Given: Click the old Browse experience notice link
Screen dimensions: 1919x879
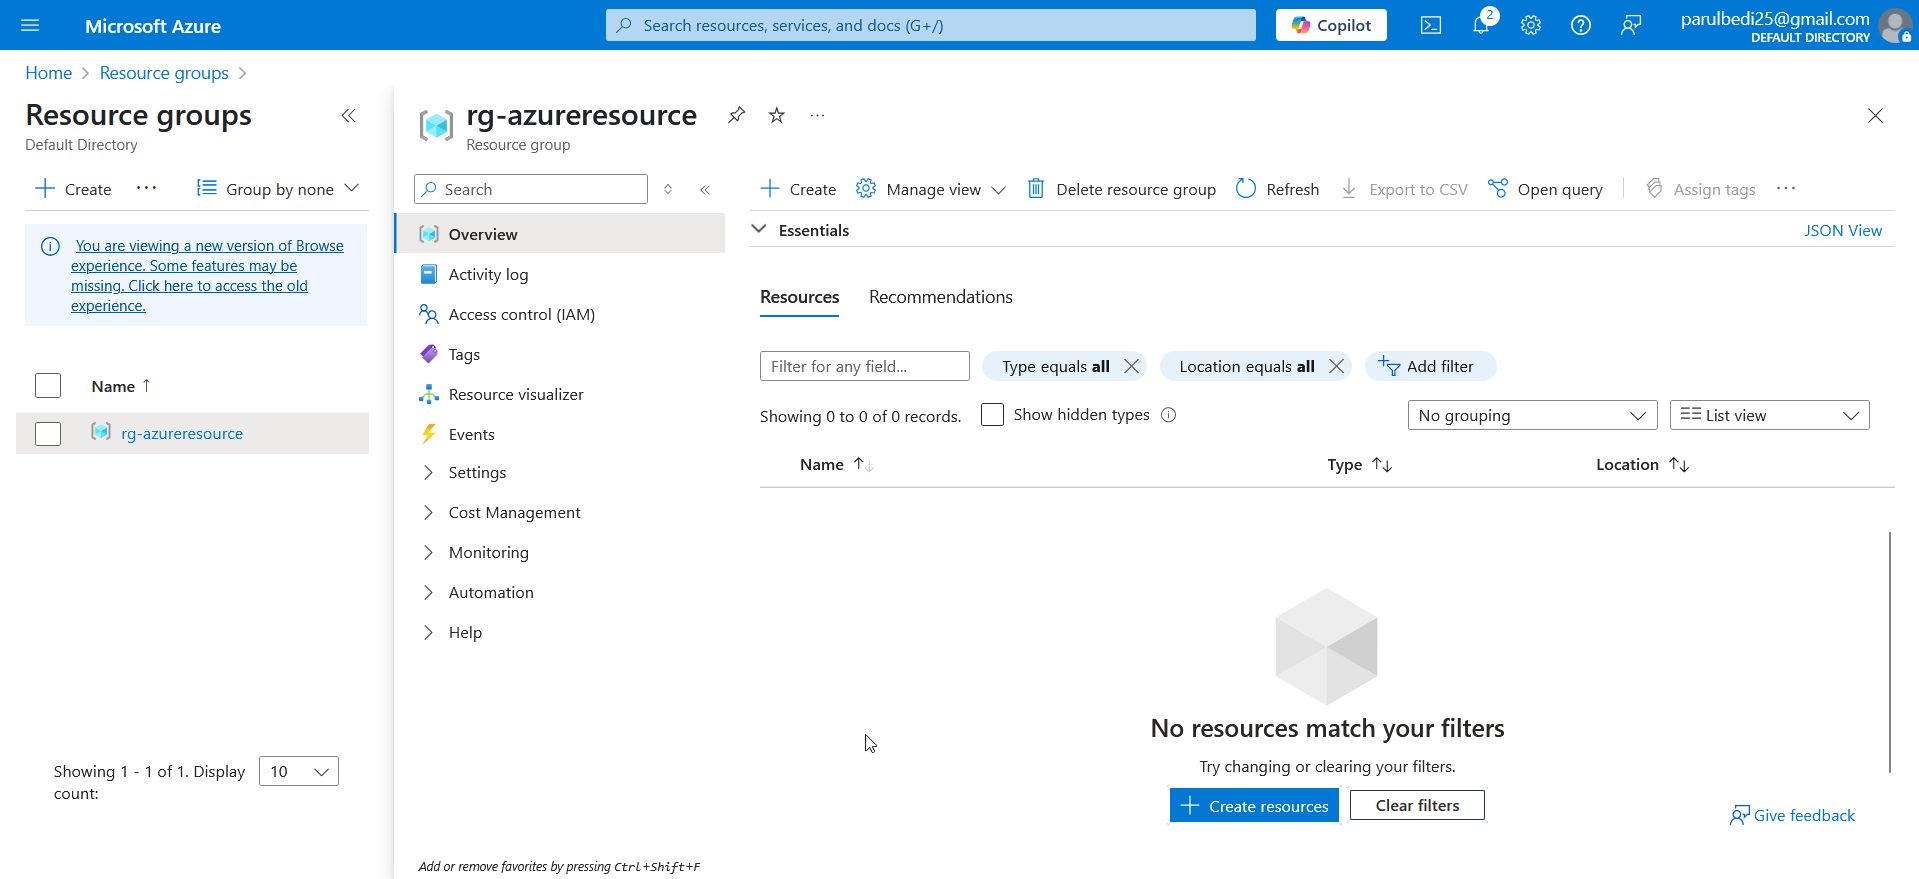Looking at the screenshot, I should pos(207,276).
